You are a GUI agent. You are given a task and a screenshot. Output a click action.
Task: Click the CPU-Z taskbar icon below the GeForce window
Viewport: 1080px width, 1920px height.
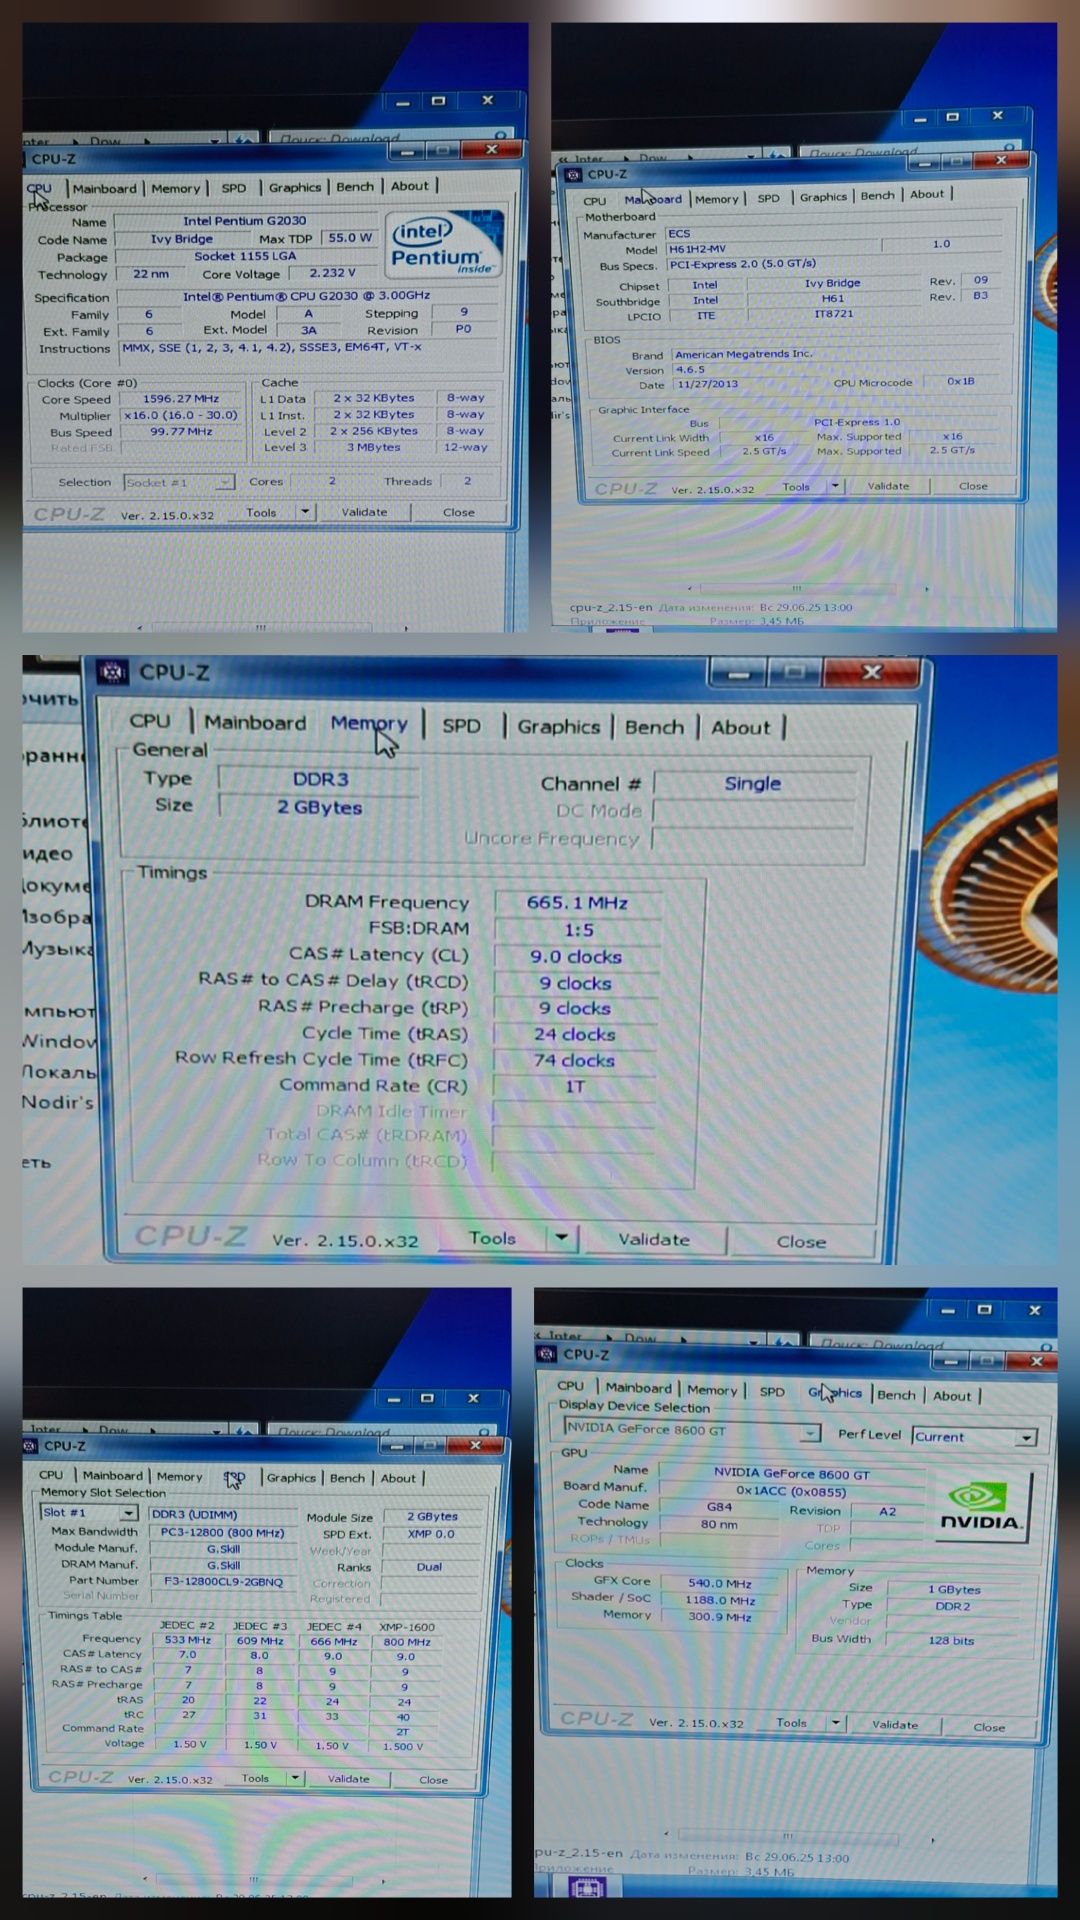[x=586, y=1886]
